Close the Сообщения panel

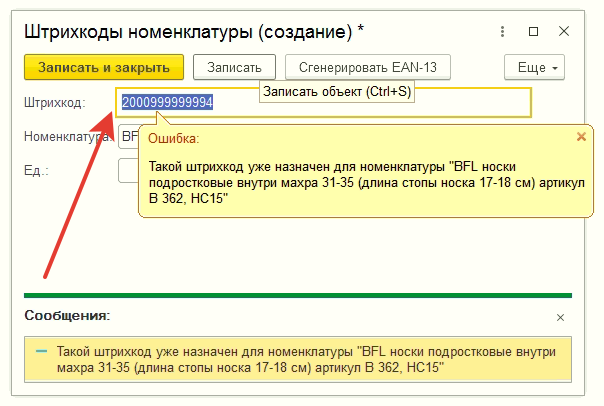[x=560, y=317]
